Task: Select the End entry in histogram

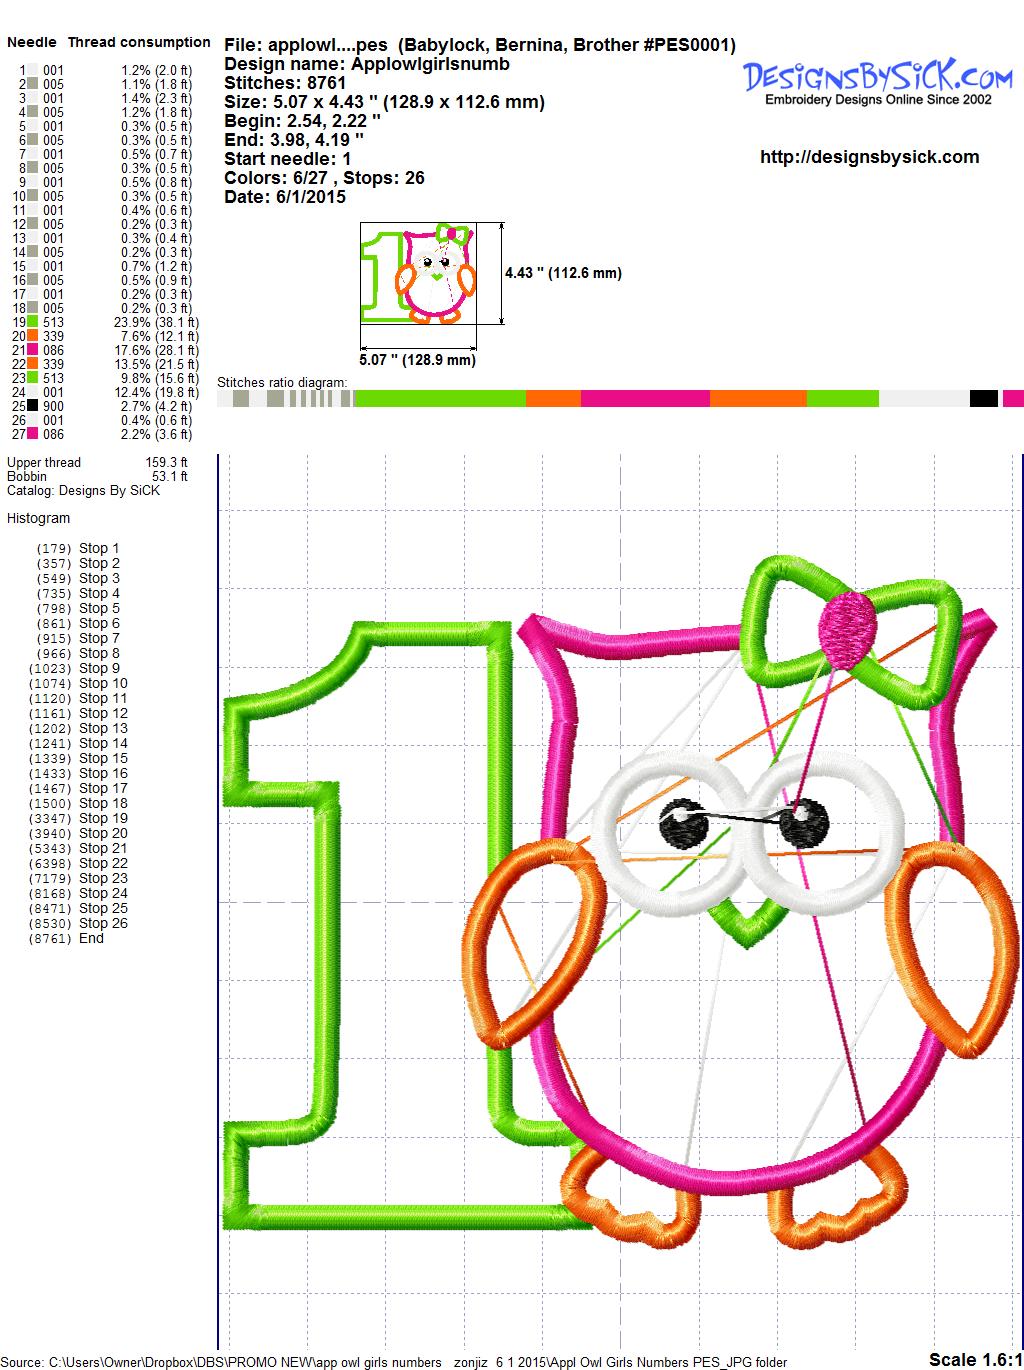Action: [91, 938]
